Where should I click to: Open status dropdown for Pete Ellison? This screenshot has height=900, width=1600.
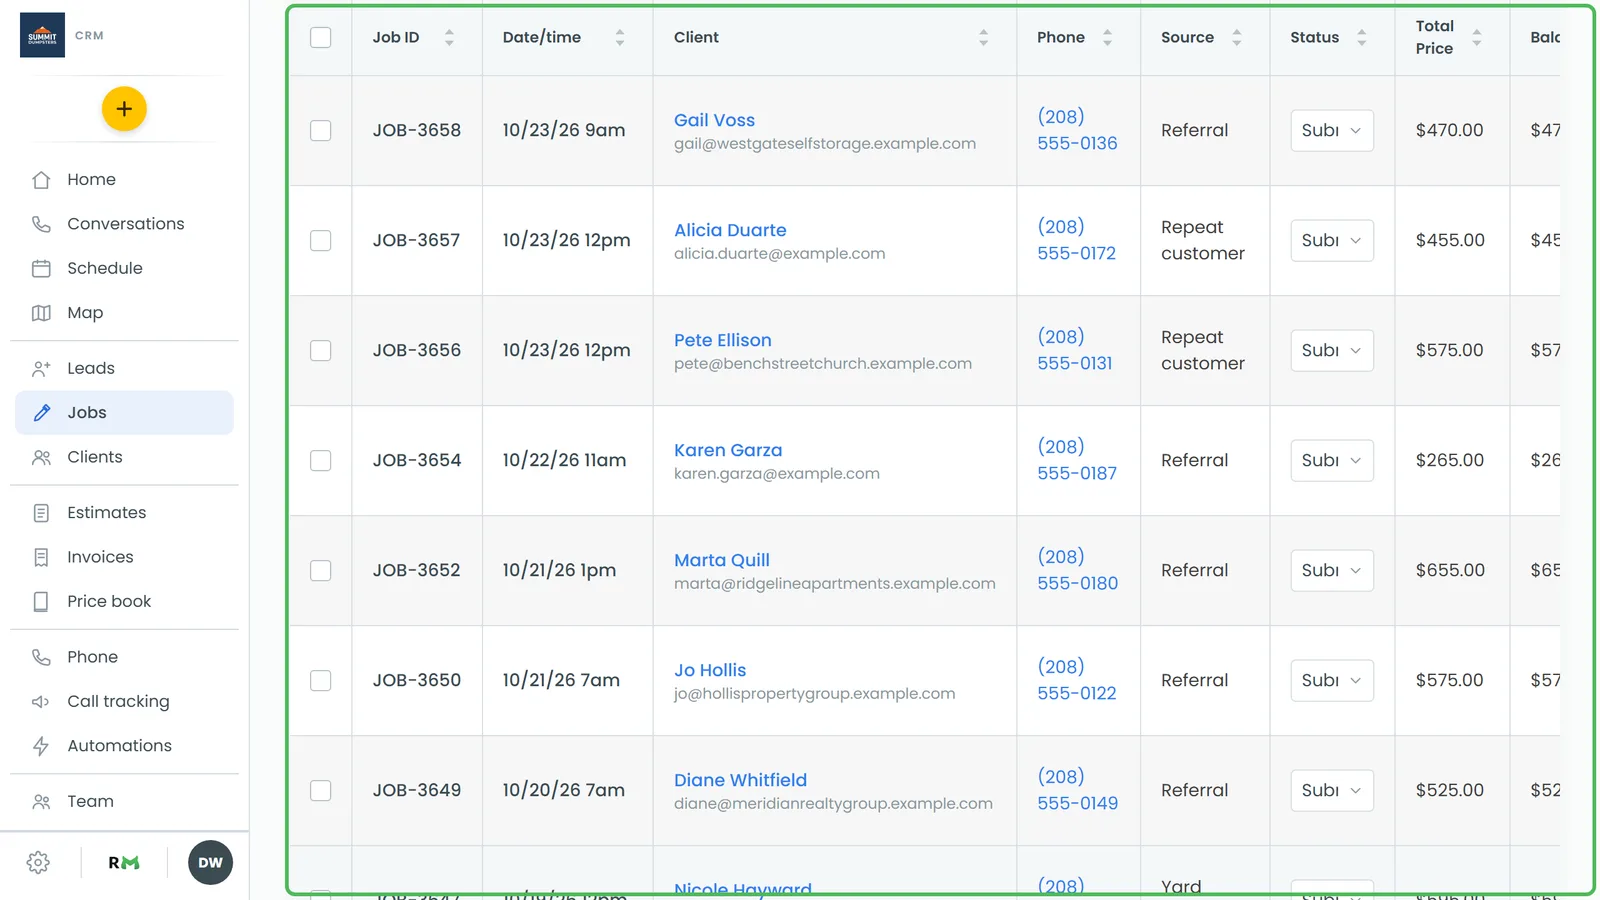[1332, 351]
